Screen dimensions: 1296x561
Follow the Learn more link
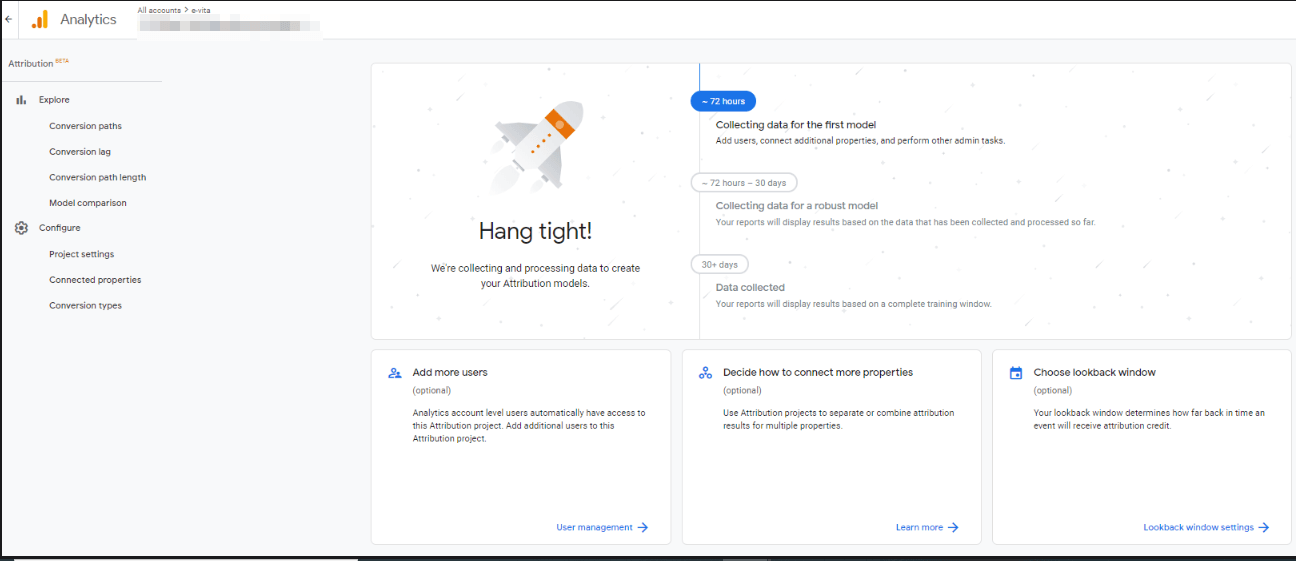click(919, 527)
